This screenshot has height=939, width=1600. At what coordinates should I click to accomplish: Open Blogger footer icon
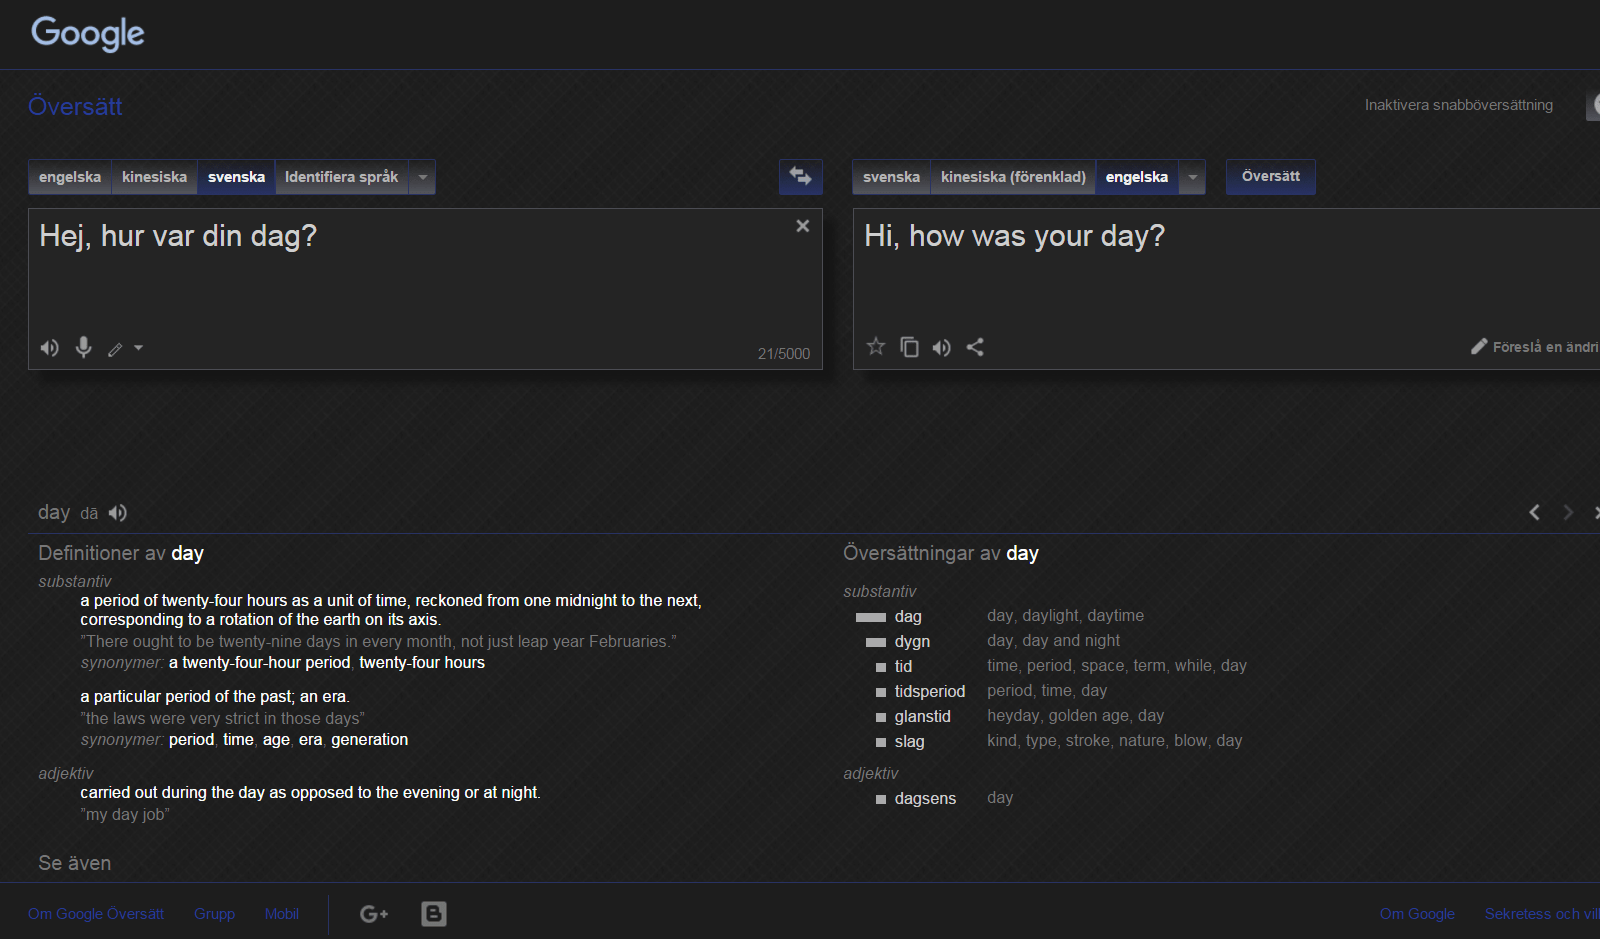pyautogui.click(x=434, y=913)
